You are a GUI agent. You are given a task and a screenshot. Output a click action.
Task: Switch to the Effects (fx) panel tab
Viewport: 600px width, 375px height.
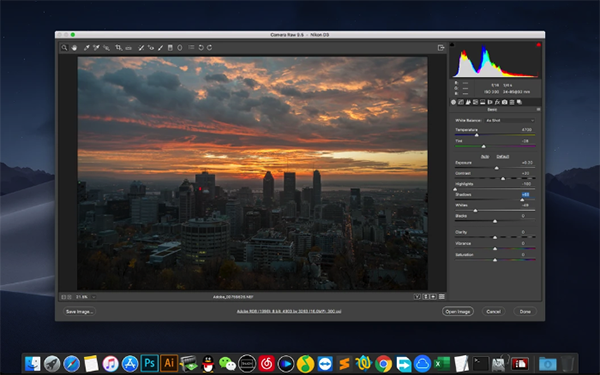click(x=497, y=102)
